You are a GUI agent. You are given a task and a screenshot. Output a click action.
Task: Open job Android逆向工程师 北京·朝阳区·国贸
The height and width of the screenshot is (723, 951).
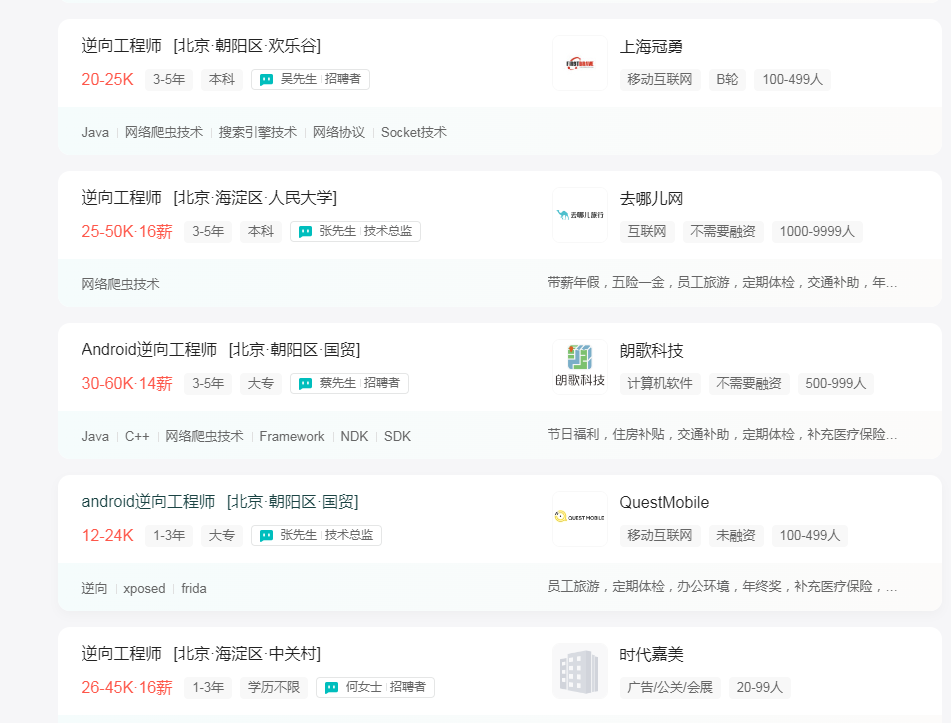pyautogui.click(x=221, y=350)
